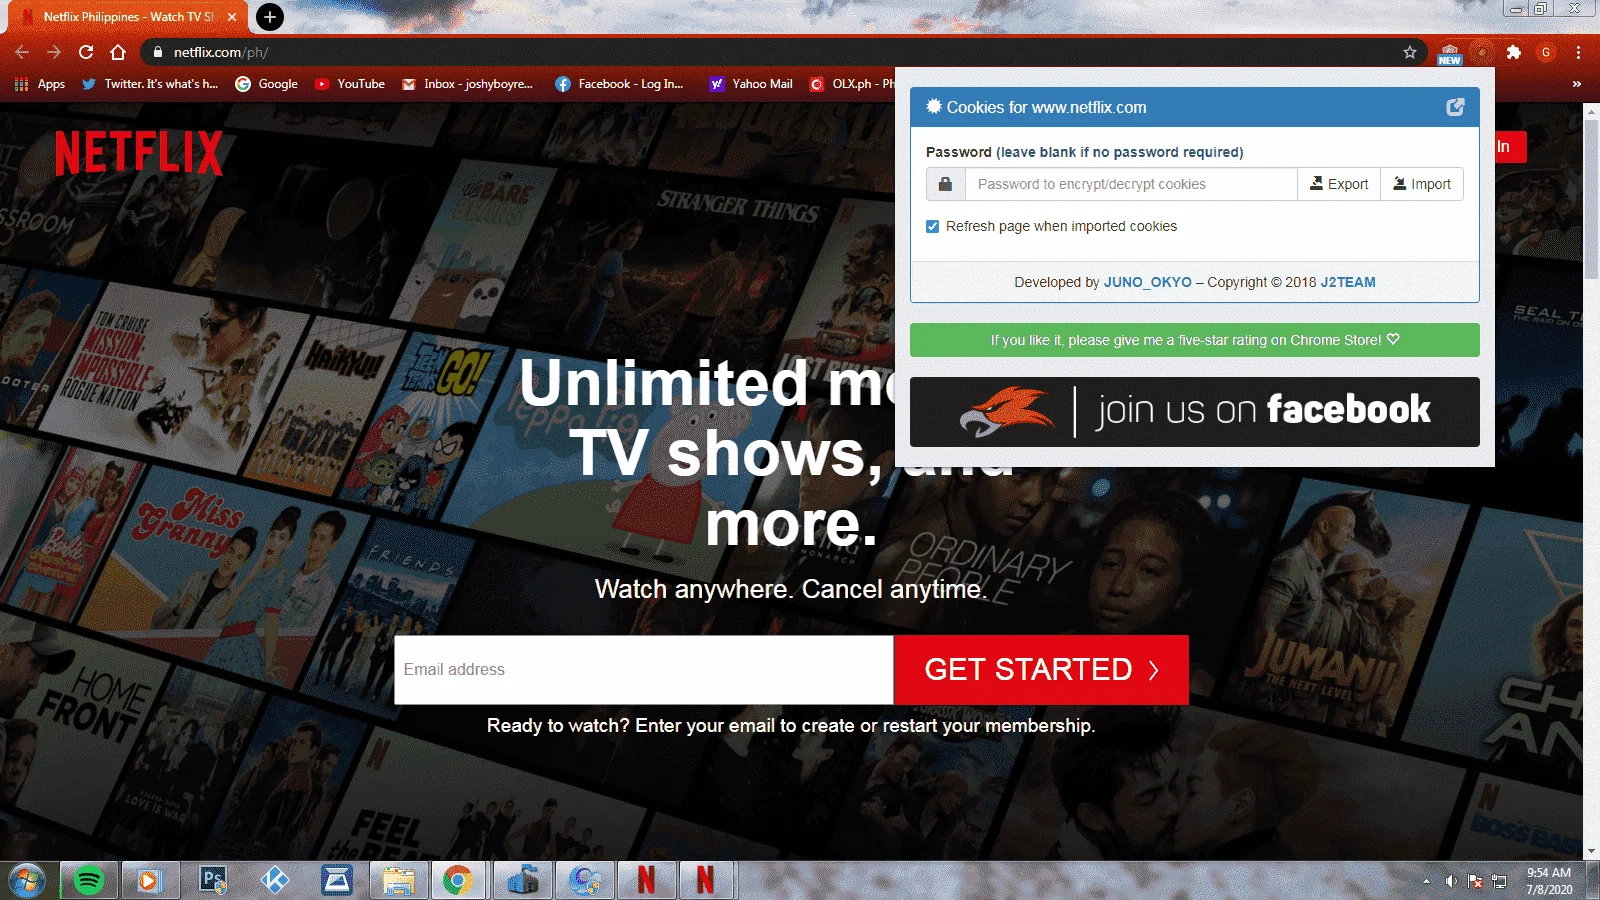Screen dimensions: 1600x900
Task: Open the Apps bookmarks shortcut
Action: click(40, 84)
